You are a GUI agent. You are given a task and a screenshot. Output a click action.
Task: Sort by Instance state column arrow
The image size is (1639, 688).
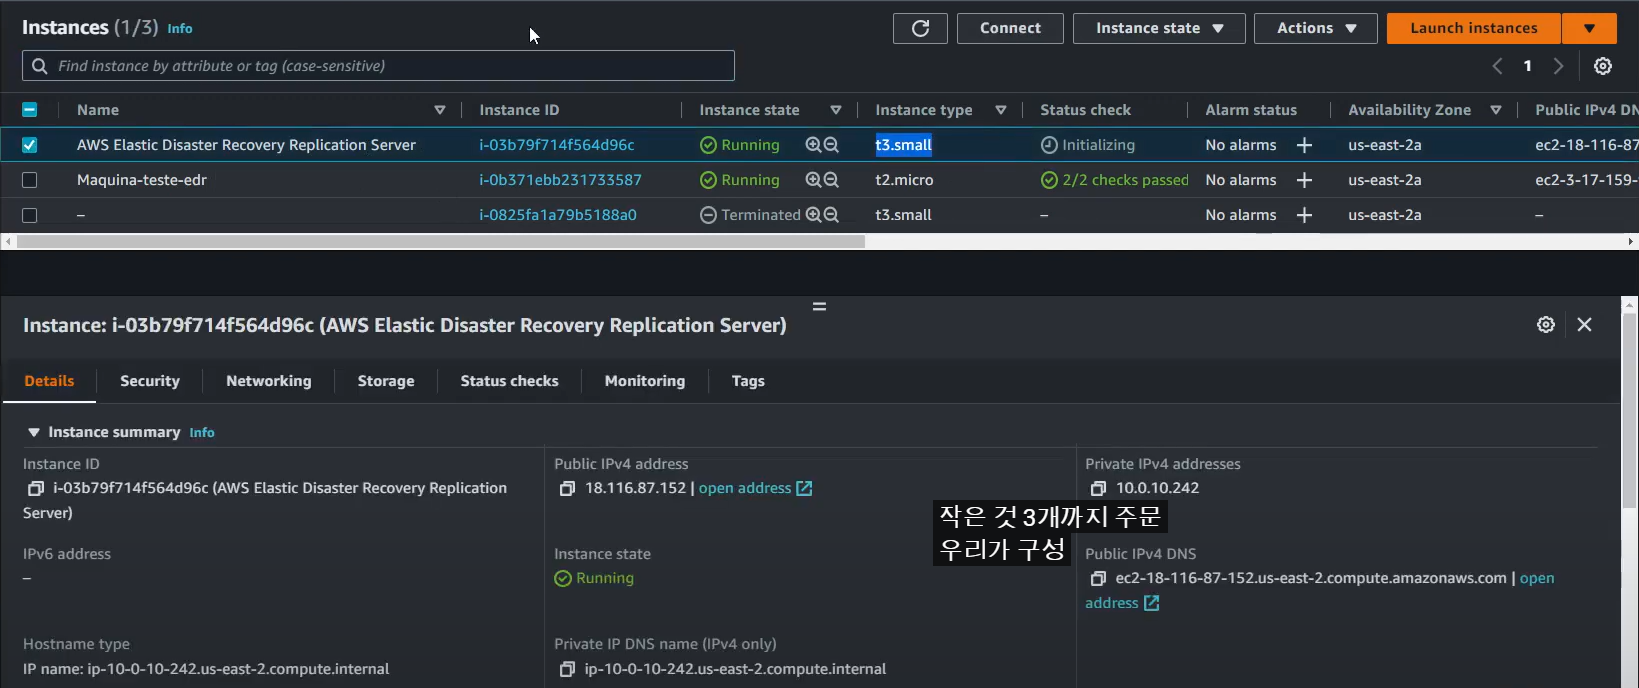pos(836,110)
